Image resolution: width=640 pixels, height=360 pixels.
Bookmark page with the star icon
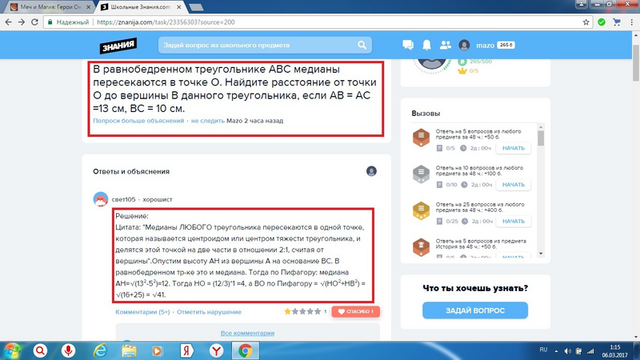586,22
